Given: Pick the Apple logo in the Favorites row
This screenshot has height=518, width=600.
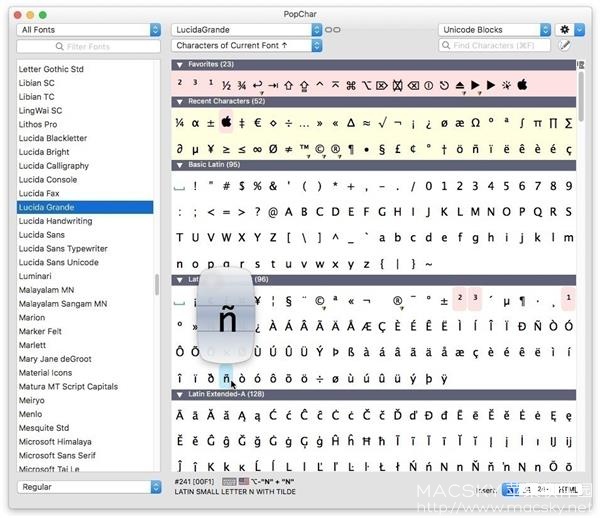Looking at the screenshot, I should pyautogui.click(x=522, y=85).
